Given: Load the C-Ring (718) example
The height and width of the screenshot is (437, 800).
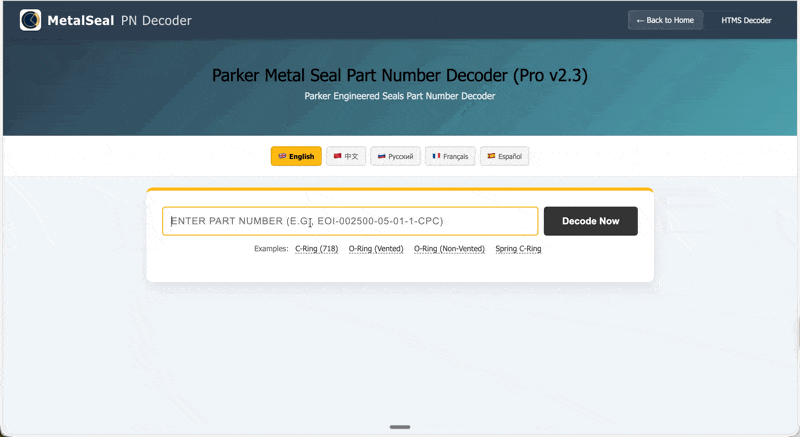Looking at the screenshot, I should point(316,249).
